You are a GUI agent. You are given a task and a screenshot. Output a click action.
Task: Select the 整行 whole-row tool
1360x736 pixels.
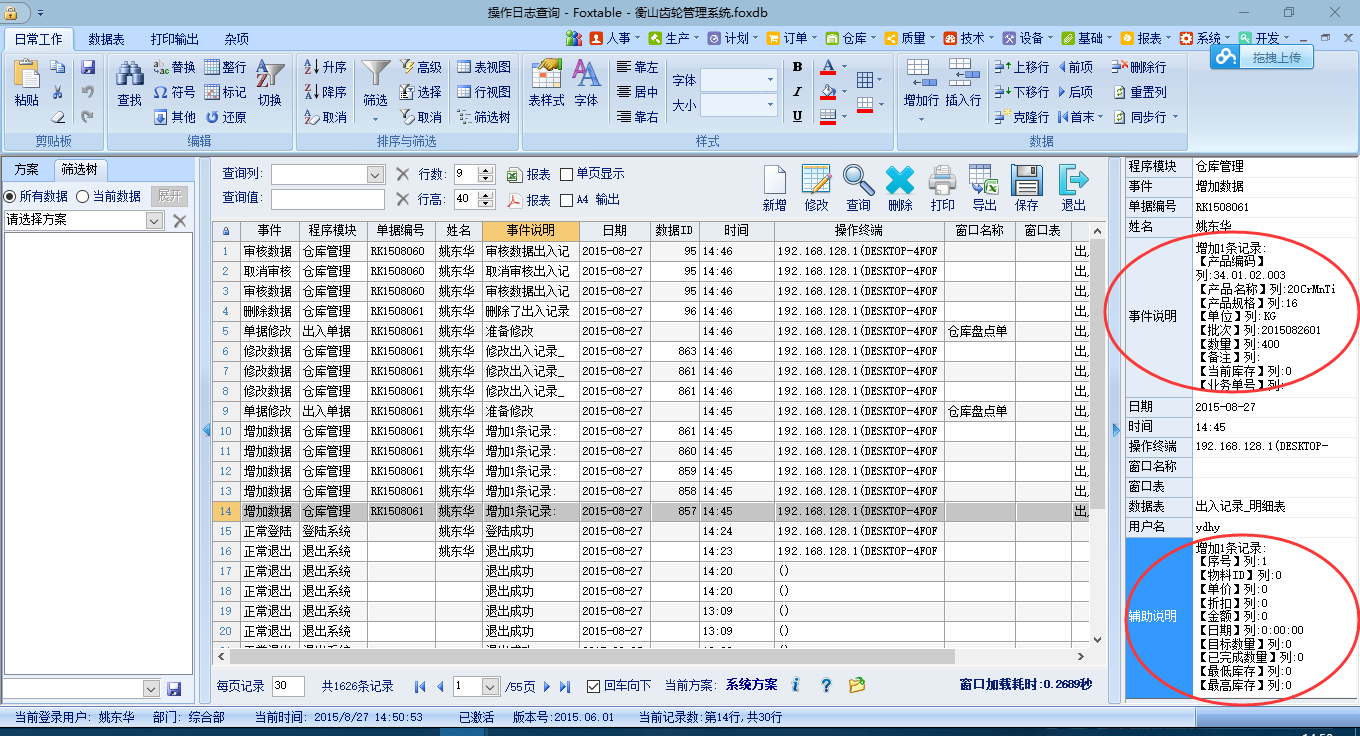click(x=225, y=67)
